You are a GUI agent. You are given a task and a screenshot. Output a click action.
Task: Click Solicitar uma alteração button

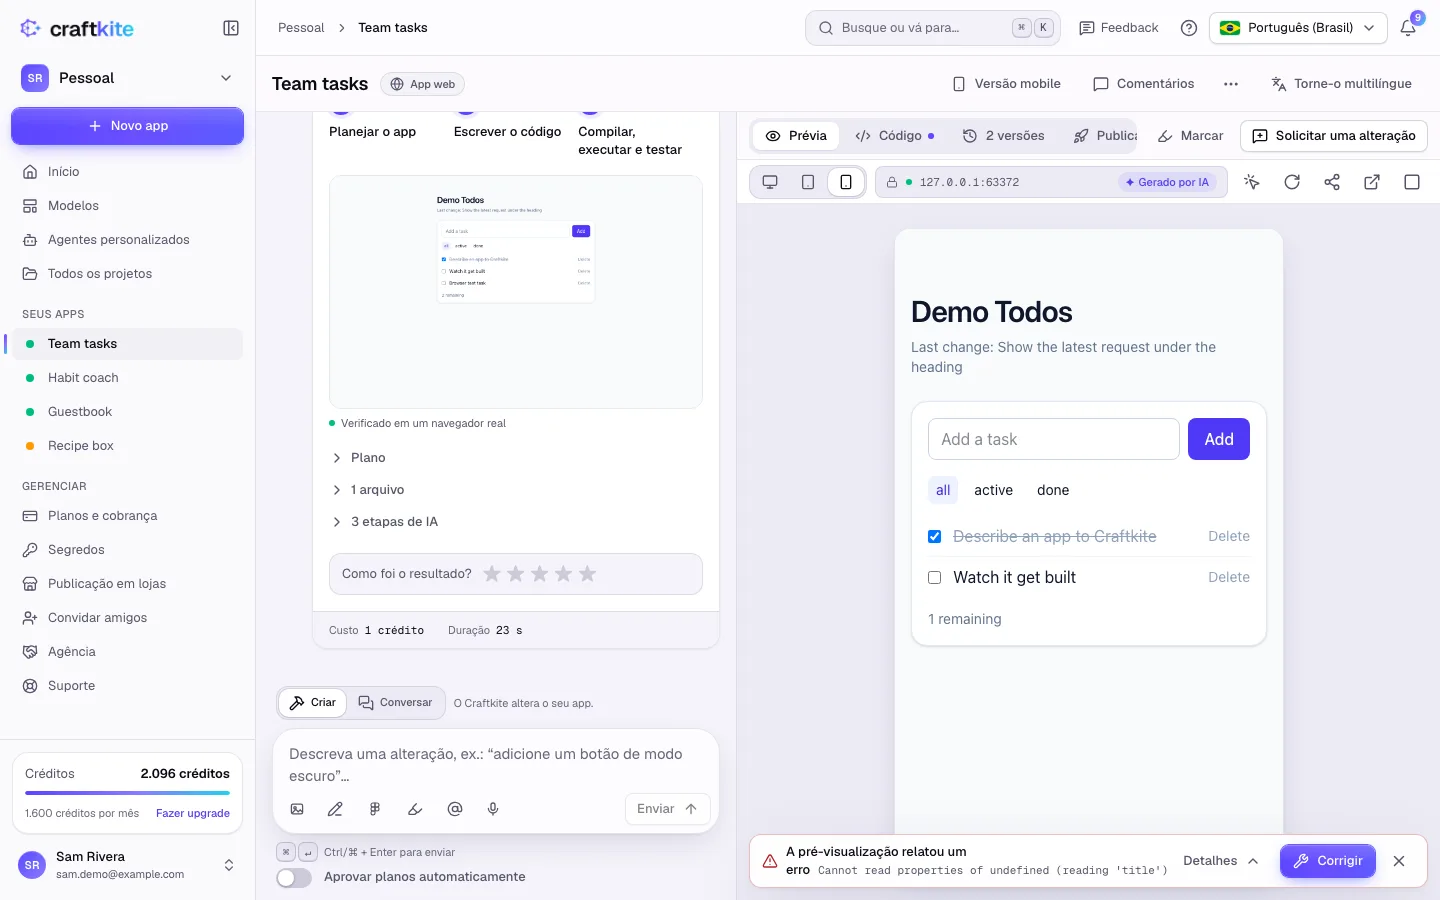tap(1334, 136)
